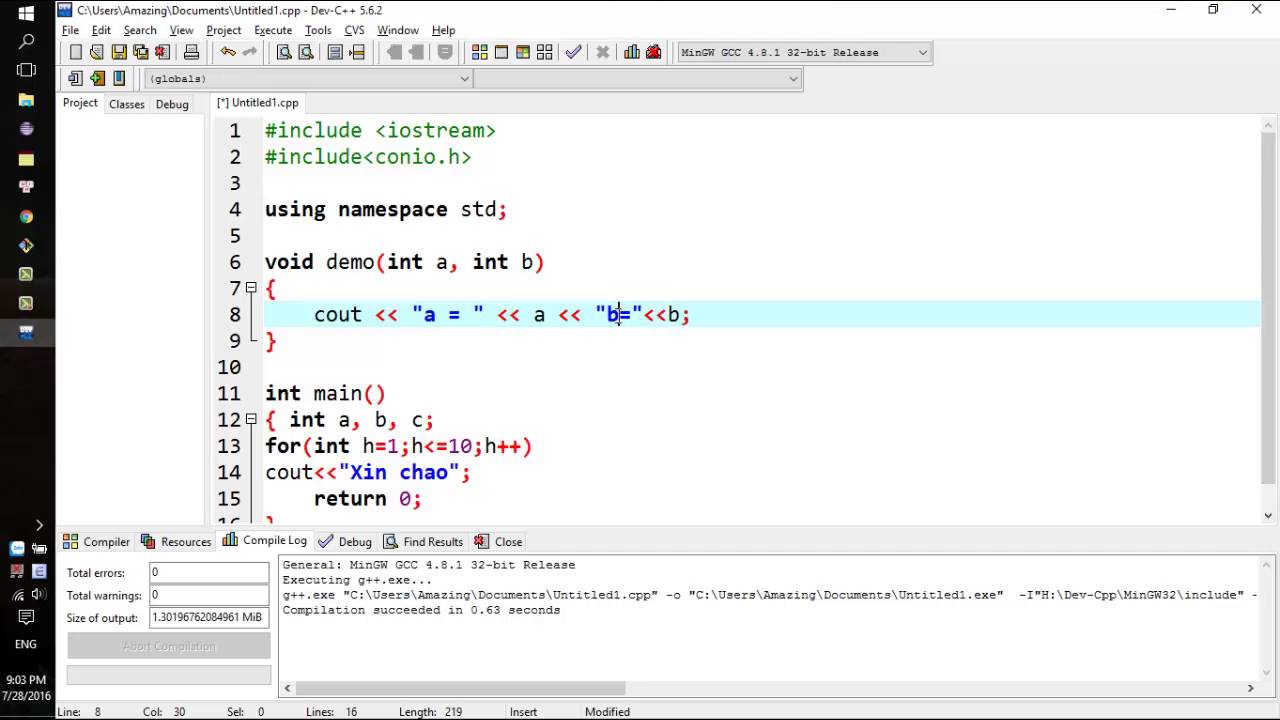Open the Edit menu
This screenshot has width=1280, height=720.
(x=101, y=30)
